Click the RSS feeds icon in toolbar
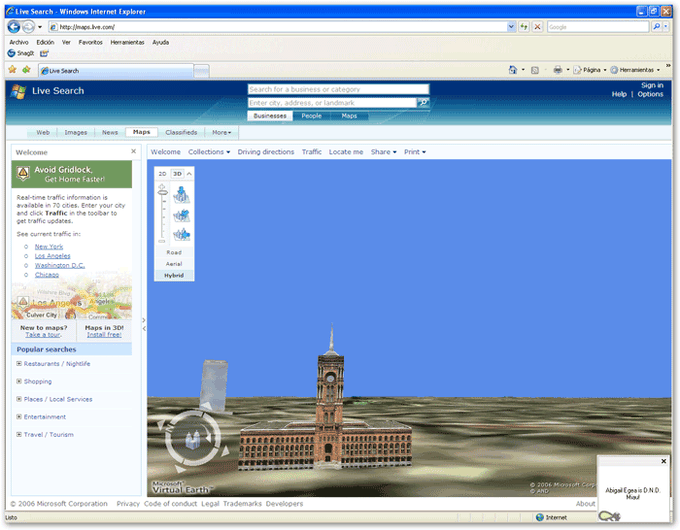 point(535,70)
